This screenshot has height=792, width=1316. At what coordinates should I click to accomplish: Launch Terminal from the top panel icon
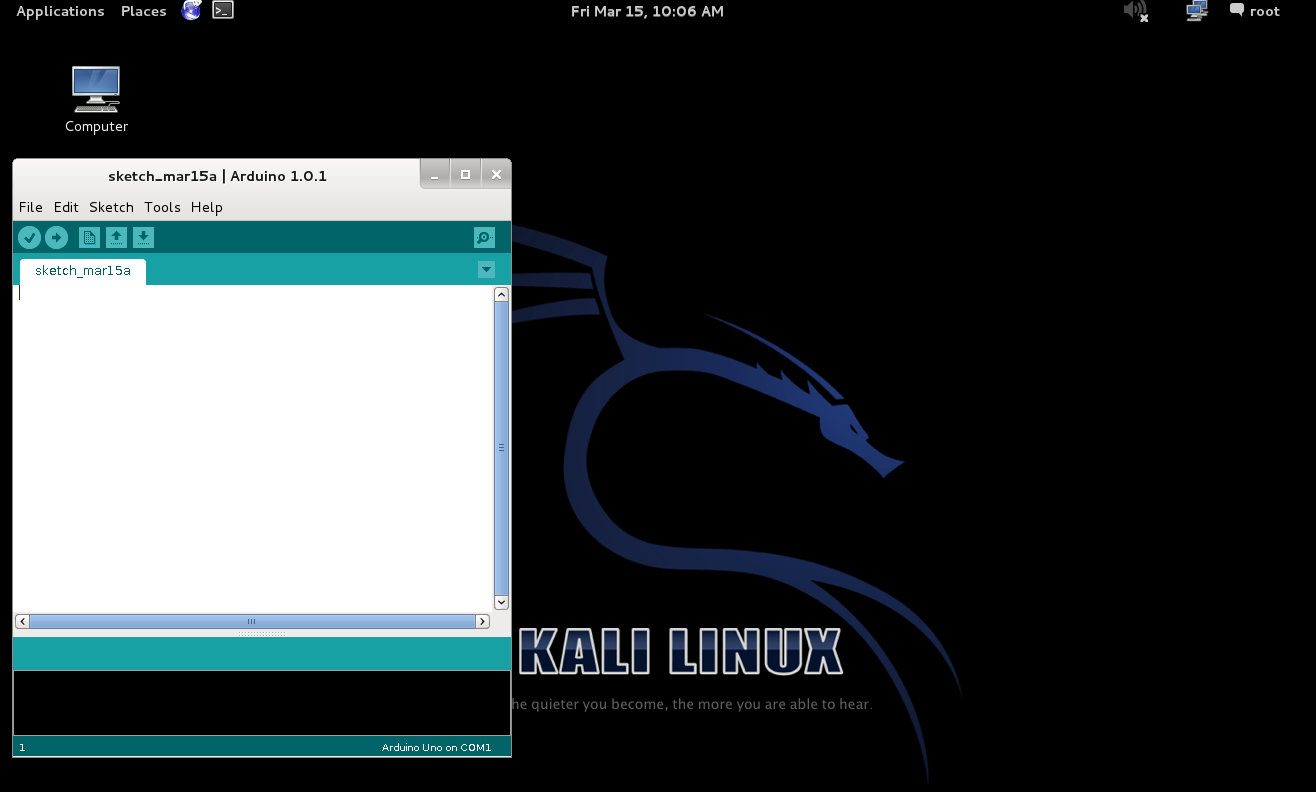point(223,11)
